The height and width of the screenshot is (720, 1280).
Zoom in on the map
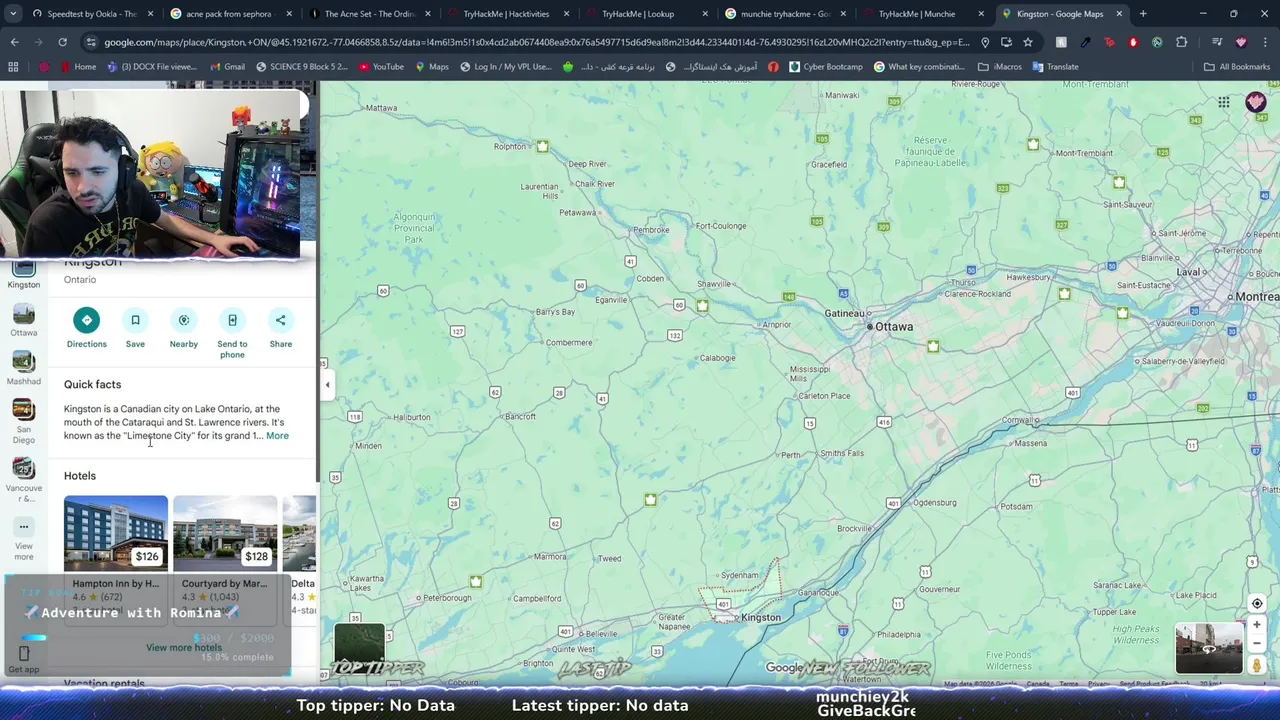[1257, 625]
